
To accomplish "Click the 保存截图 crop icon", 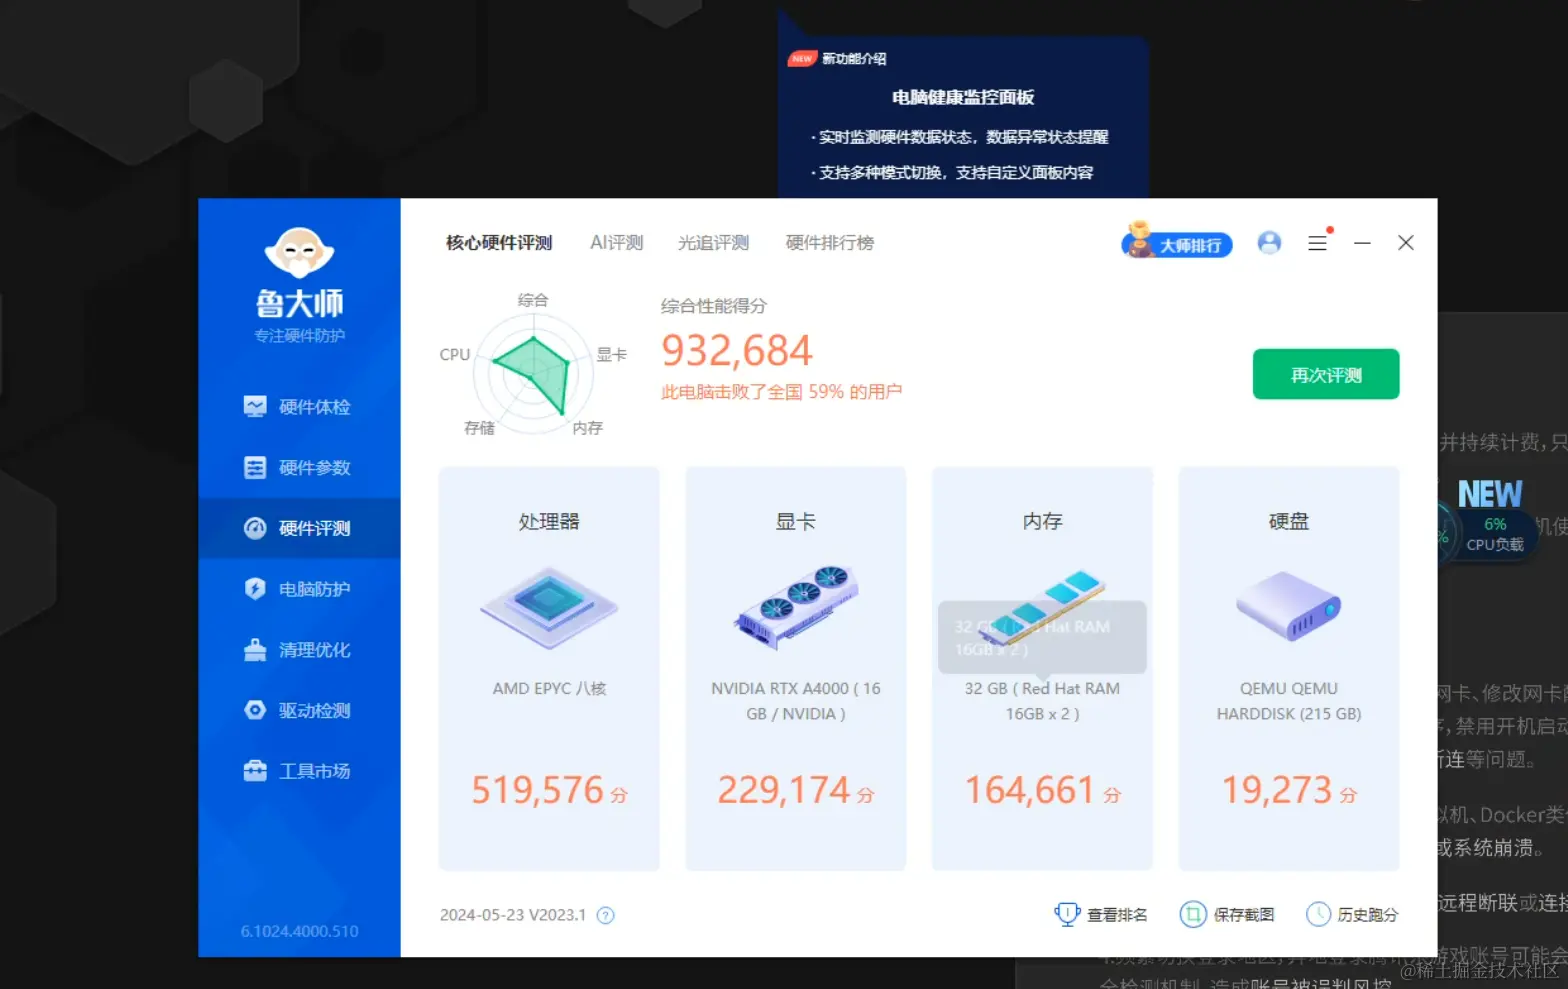I will (1193, 914).
